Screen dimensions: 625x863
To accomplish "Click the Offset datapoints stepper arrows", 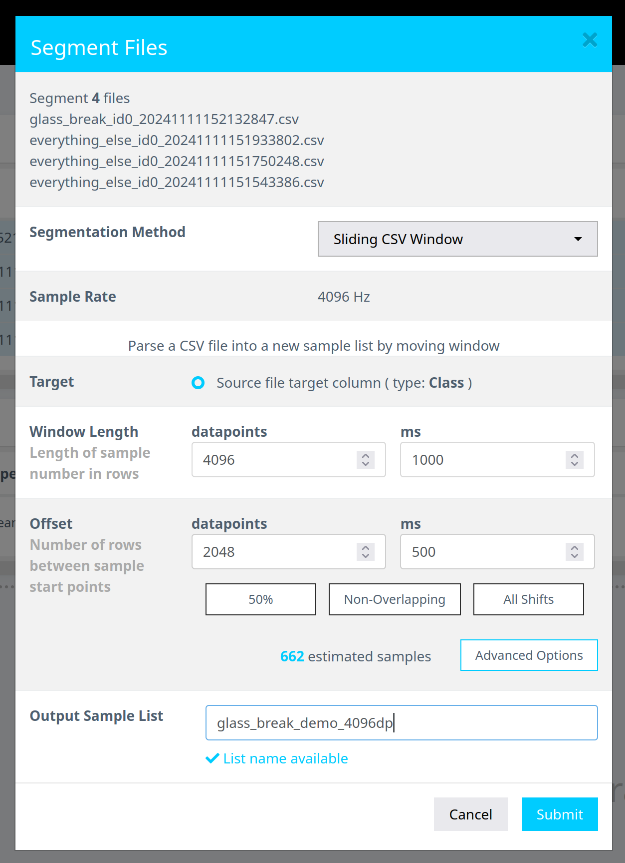I will pyautogui.click(x=365, y=552).
